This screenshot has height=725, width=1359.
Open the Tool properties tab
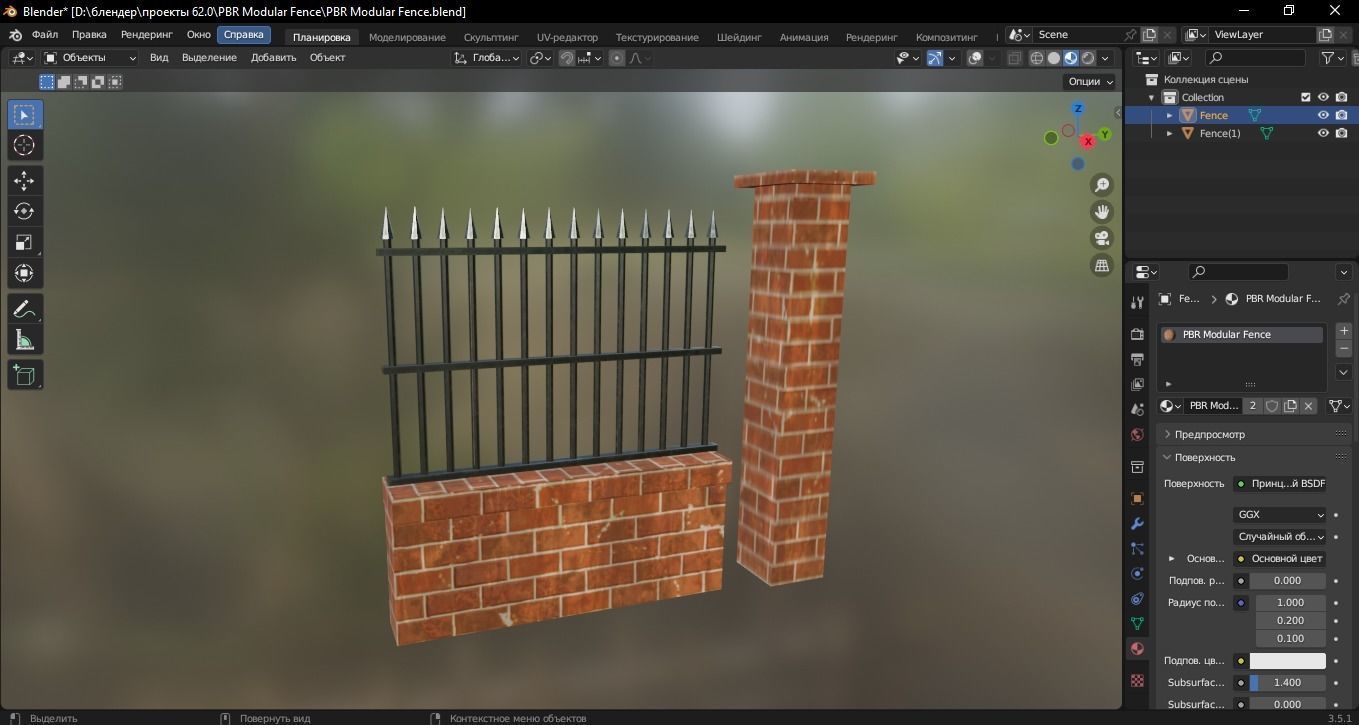coord(1137,303)
